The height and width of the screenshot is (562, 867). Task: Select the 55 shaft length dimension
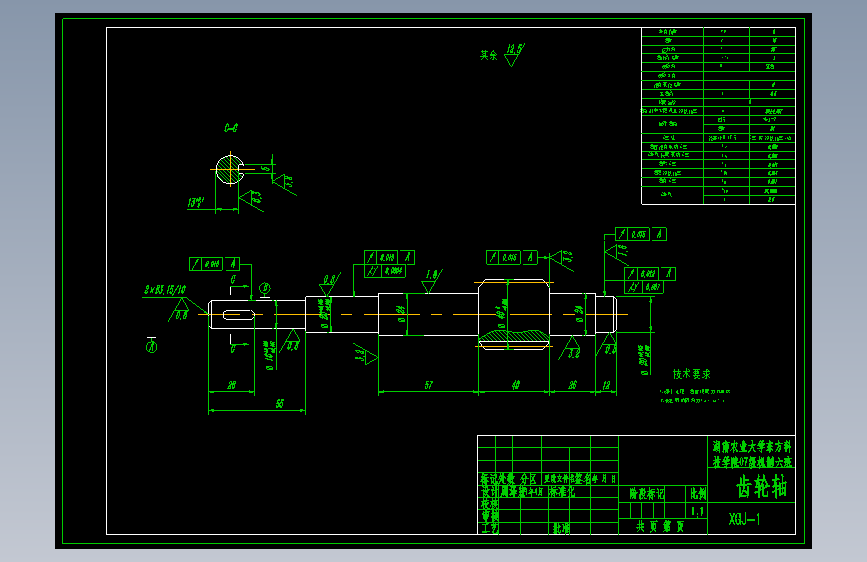(280, 404)
